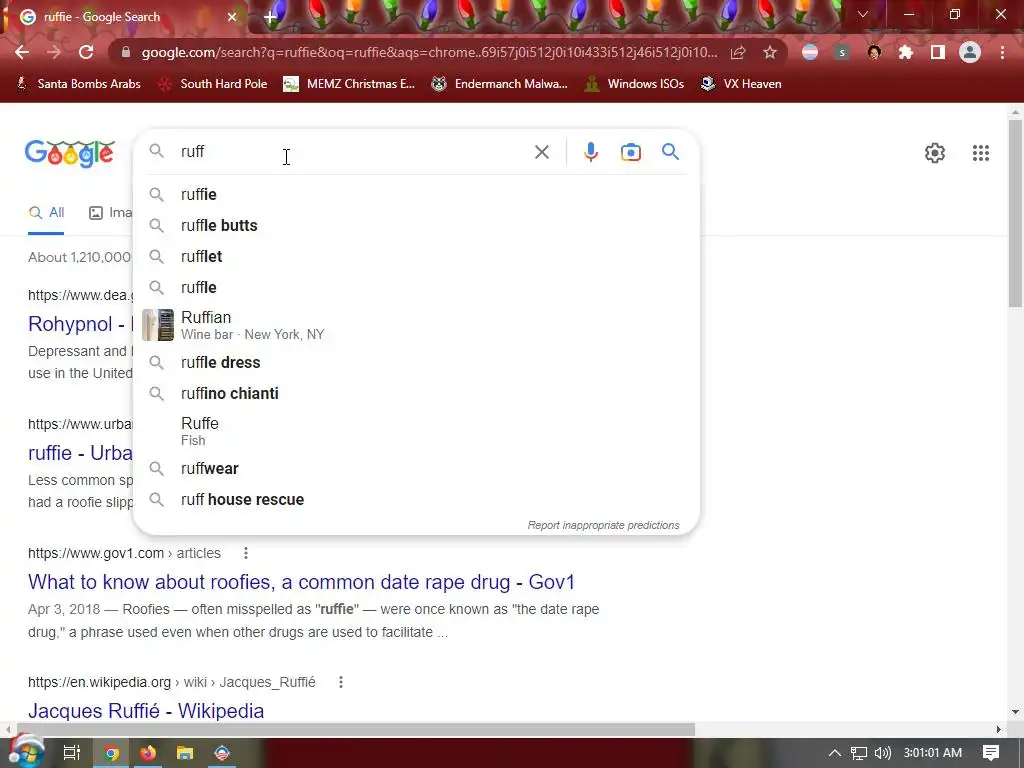
Task: Open the Windows ISOs bookmark
Action: pyautogui.click(x=634, y=84)
